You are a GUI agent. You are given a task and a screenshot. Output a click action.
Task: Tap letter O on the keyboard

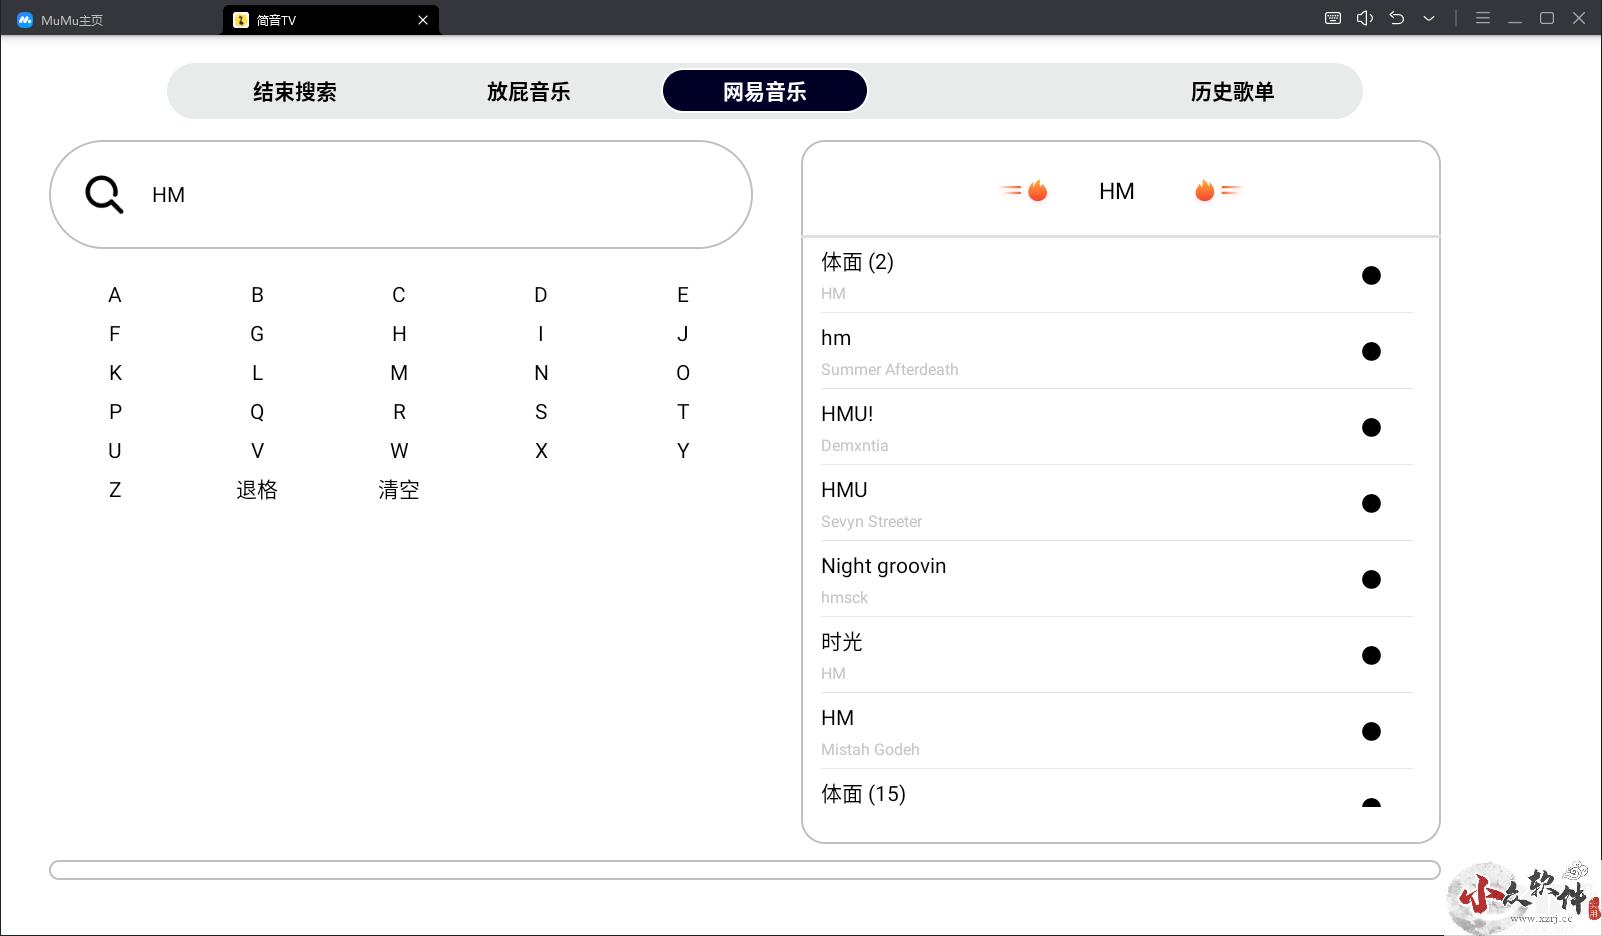point(683,373)
